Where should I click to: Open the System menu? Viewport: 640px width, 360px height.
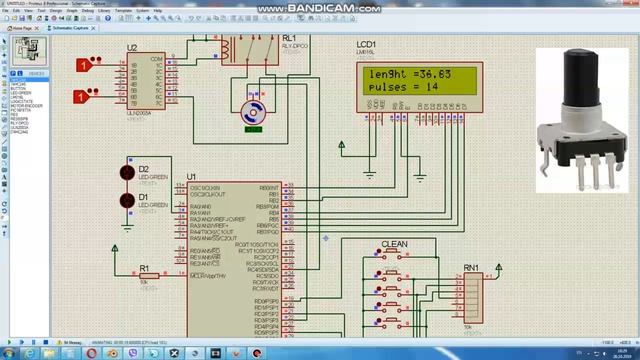[142, 11]
